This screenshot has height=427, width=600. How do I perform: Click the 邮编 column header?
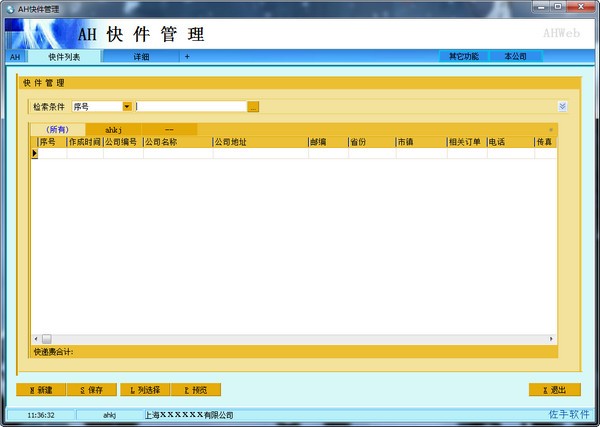pos(328,142)
